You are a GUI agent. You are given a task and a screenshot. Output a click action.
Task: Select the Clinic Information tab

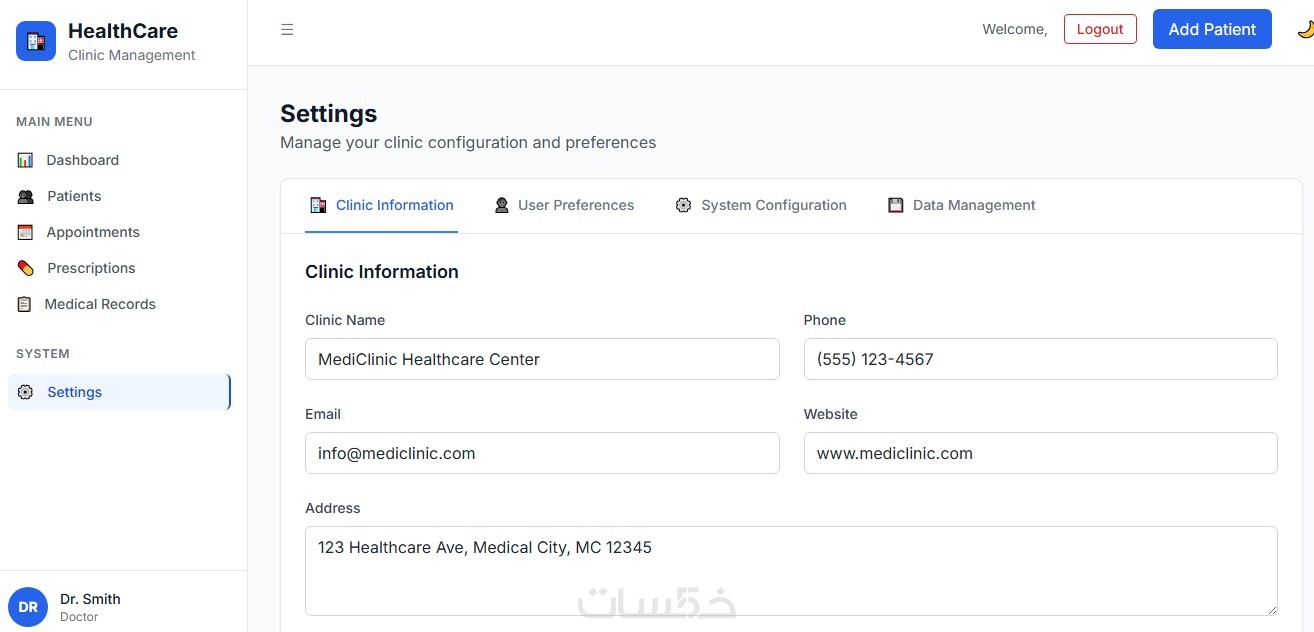[381, 205]
